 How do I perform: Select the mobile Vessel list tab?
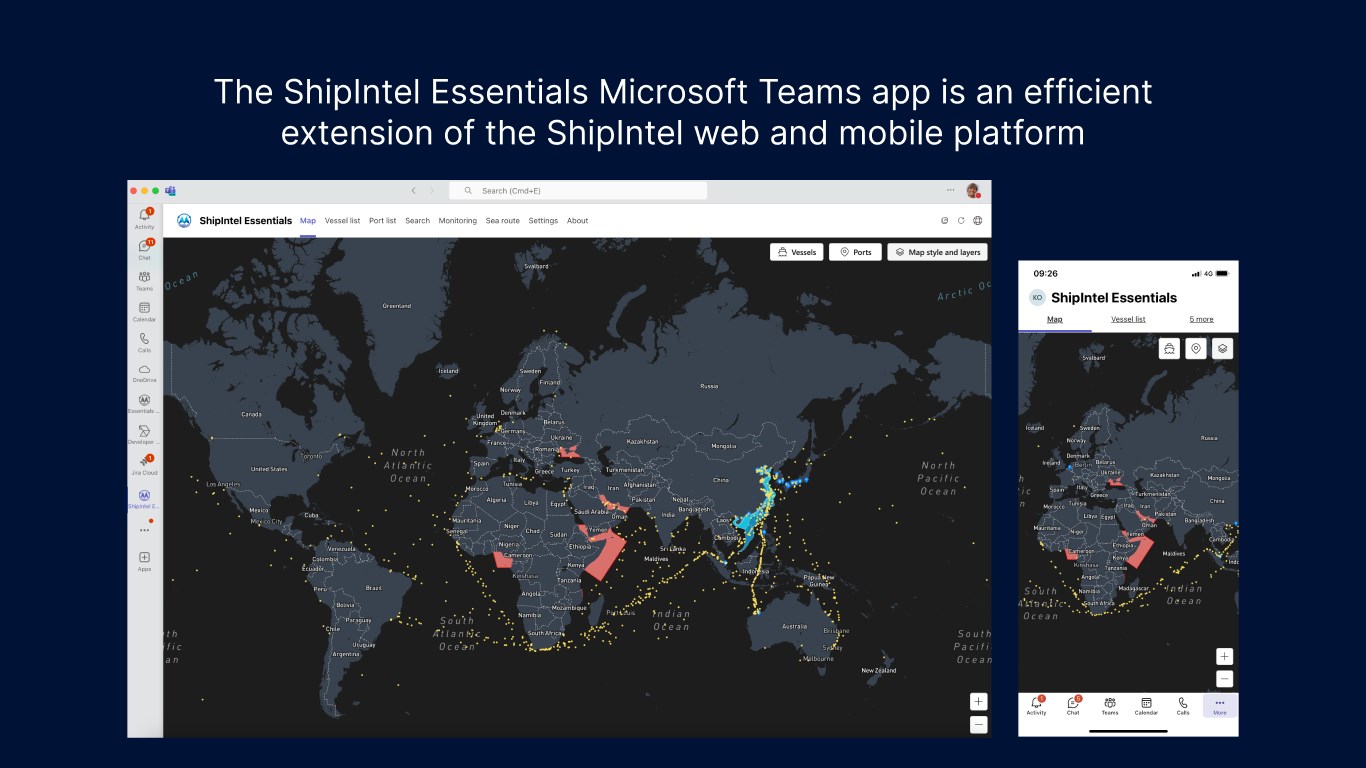pyautogui.click(x=1128, y=320)
